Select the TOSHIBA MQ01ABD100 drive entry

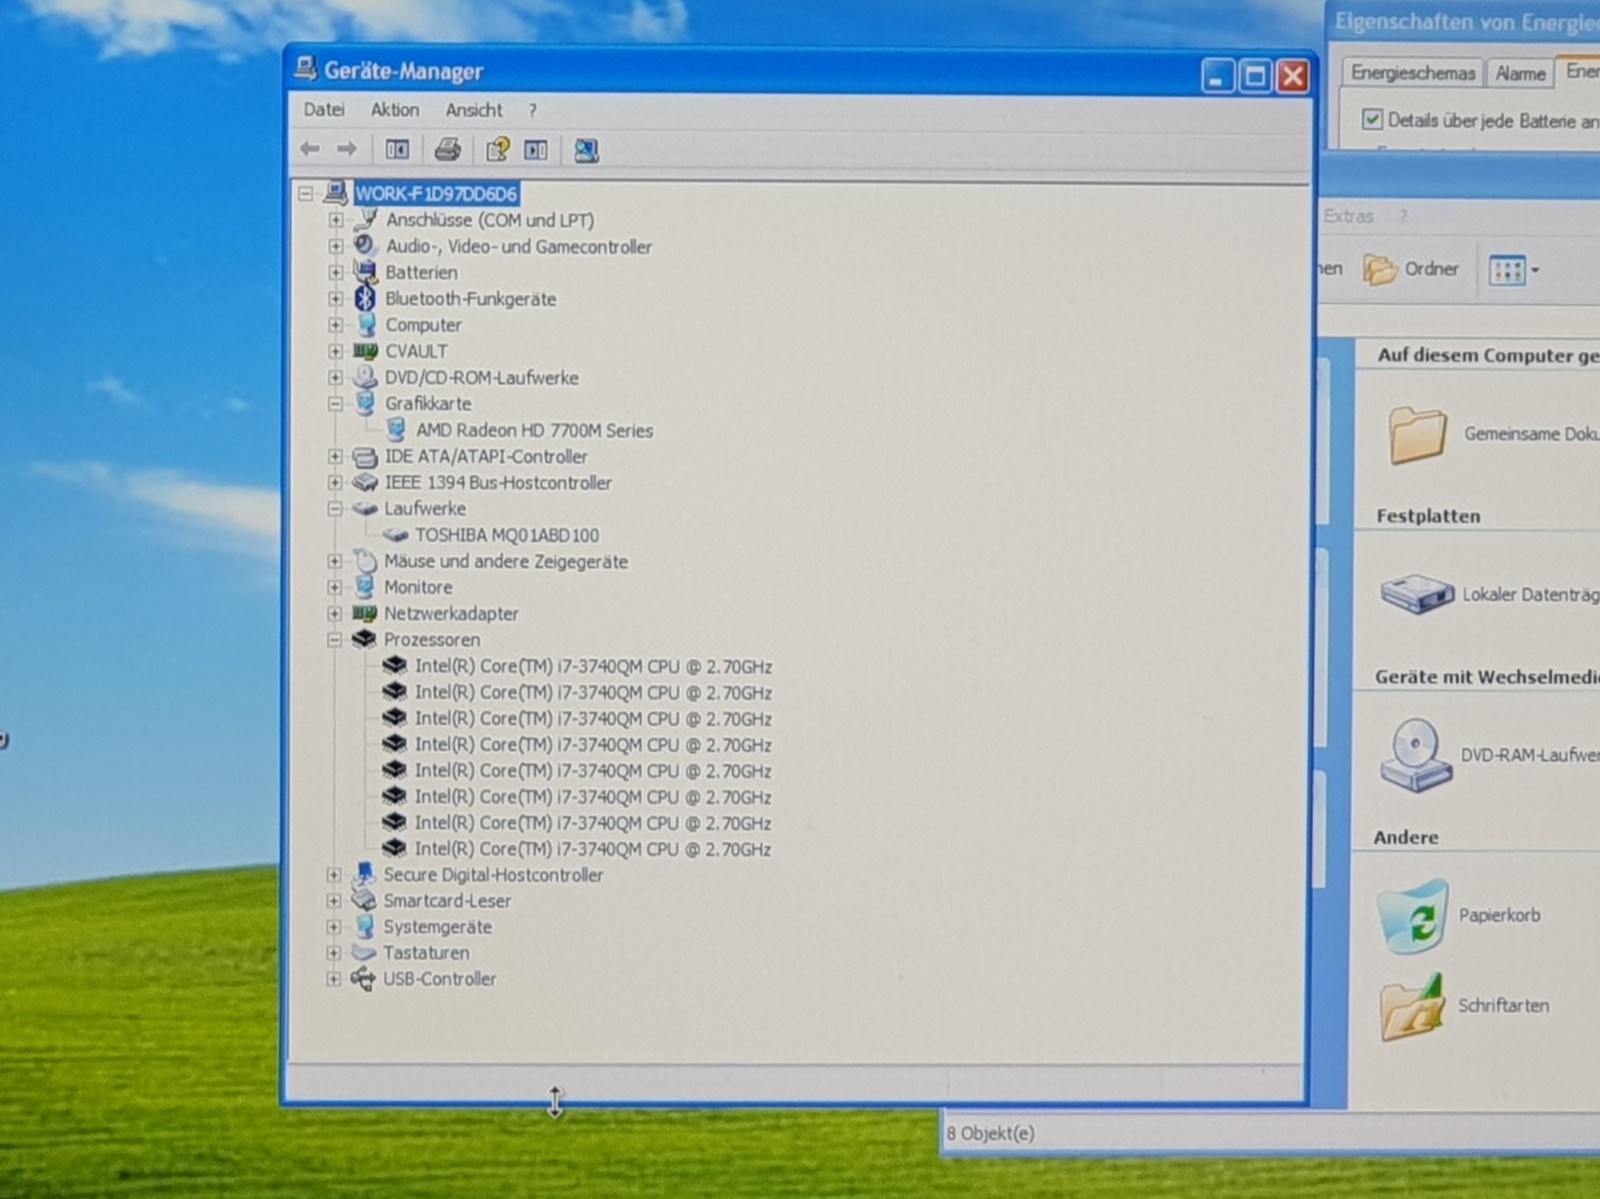coord(507,535)
